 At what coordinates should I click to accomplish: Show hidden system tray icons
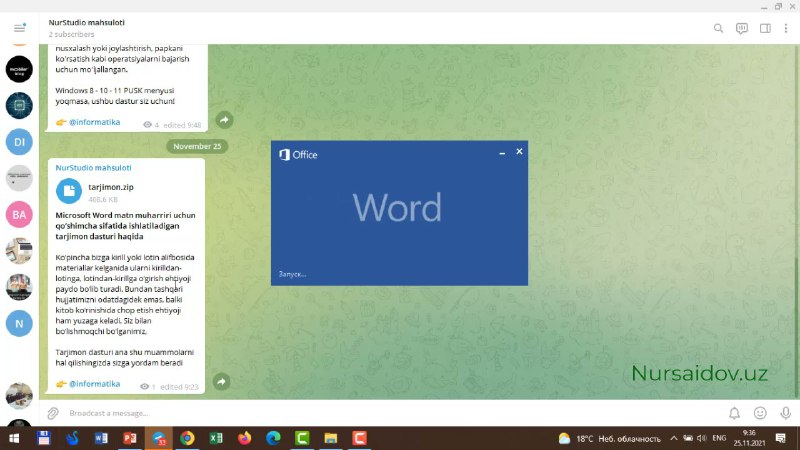[673, 438]
